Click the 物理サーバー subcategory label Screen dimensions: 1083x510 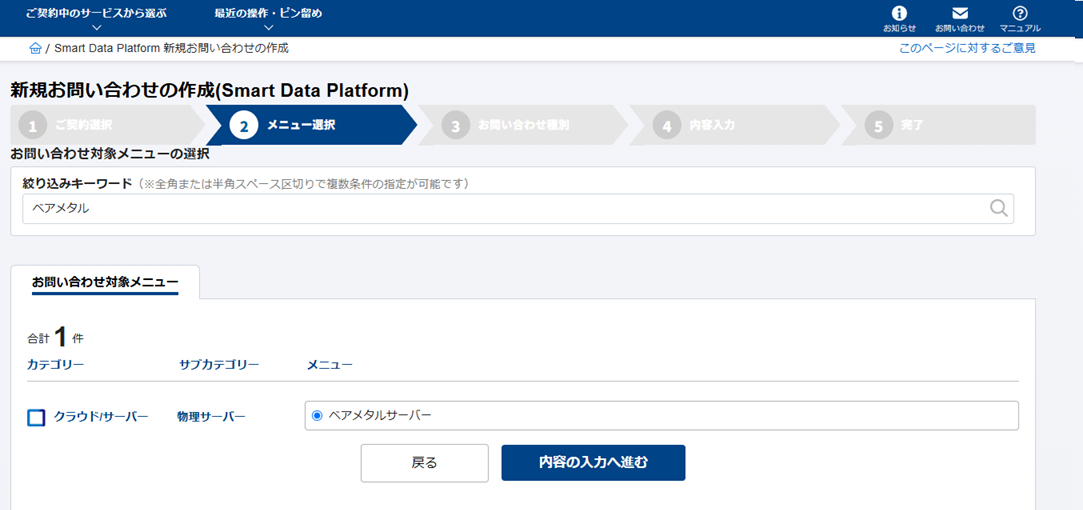point(211,416)
